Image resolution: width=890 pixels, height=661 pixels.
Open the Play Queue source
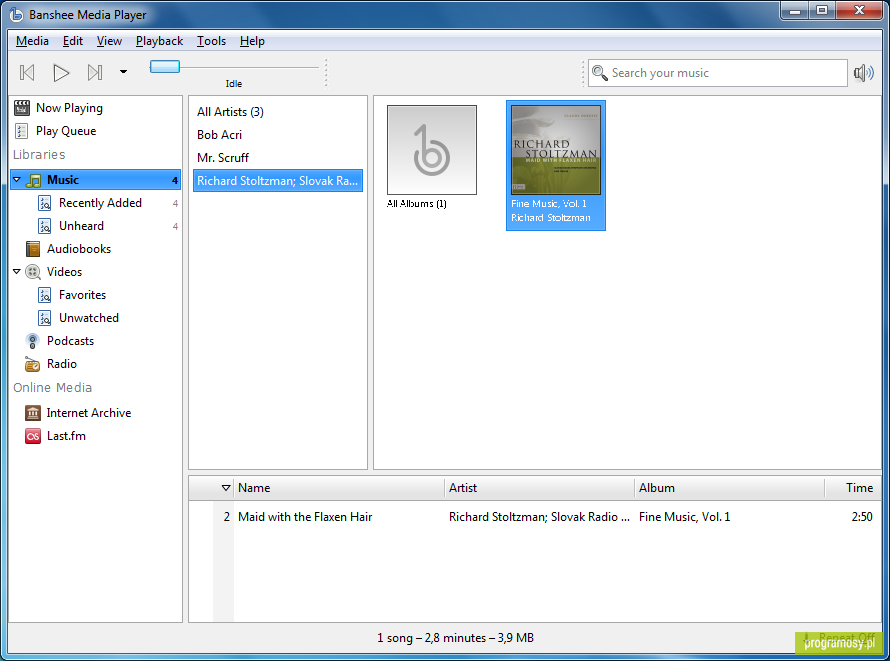click(x=66, y=131)
